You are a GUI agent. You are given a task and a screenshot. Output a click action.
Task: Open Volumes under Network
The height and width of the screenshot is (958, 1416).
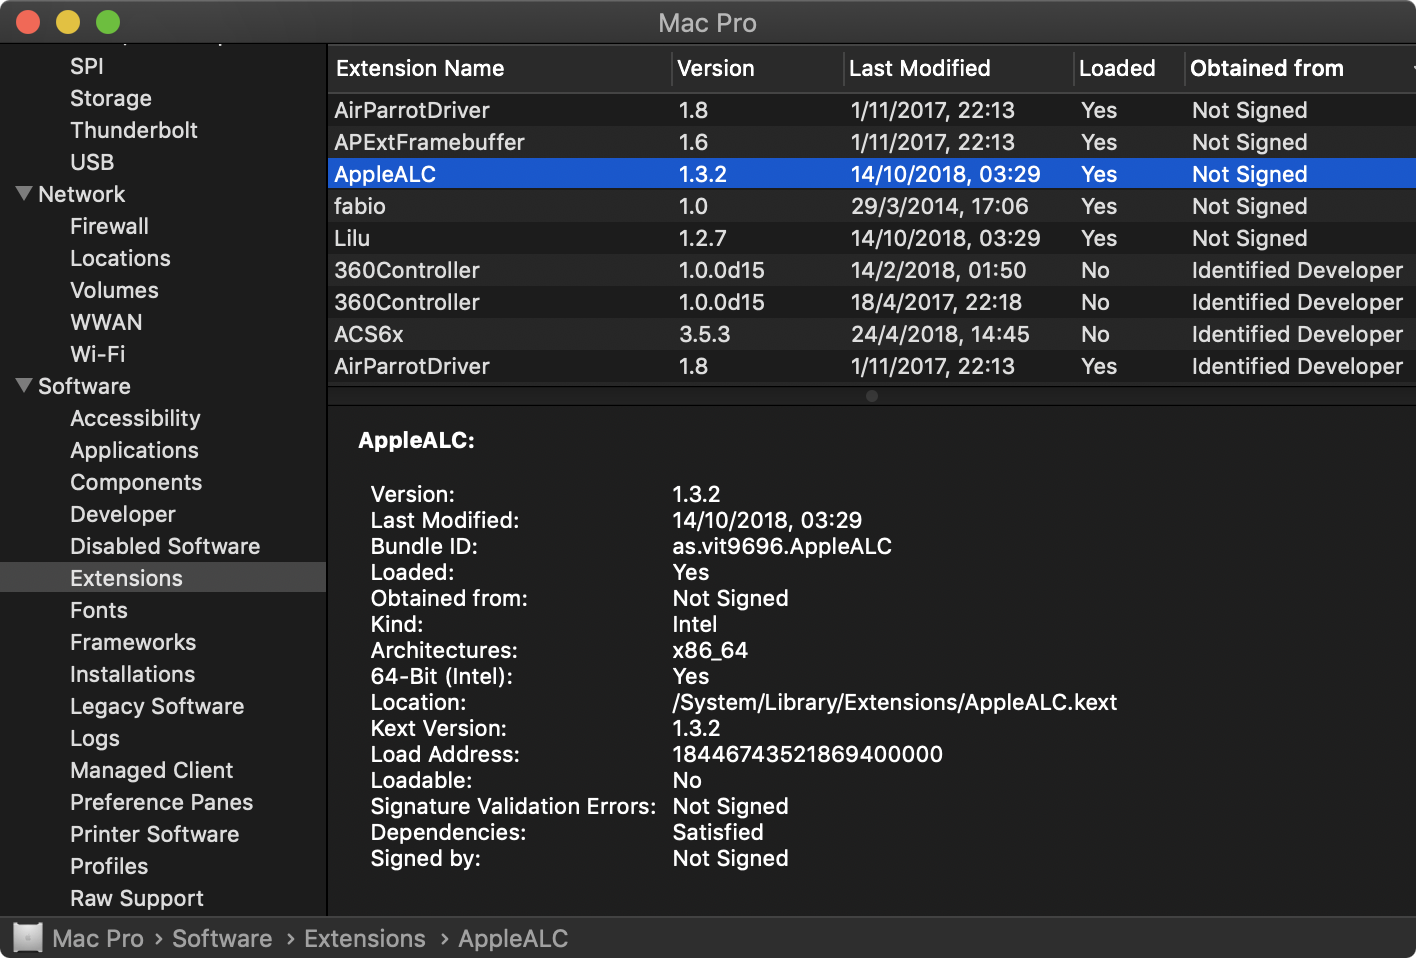point(114,290)
